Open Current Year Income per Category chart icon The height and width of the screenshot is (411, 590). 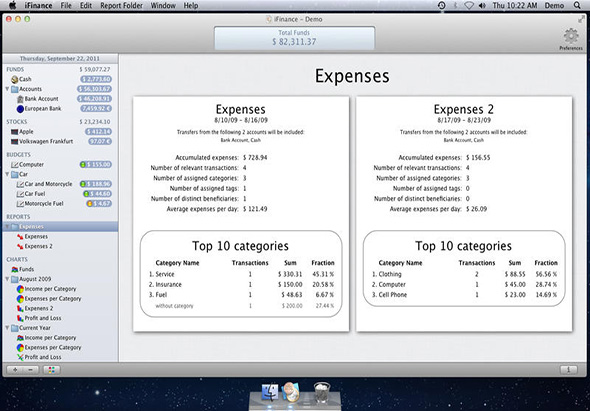click(20, 338)
